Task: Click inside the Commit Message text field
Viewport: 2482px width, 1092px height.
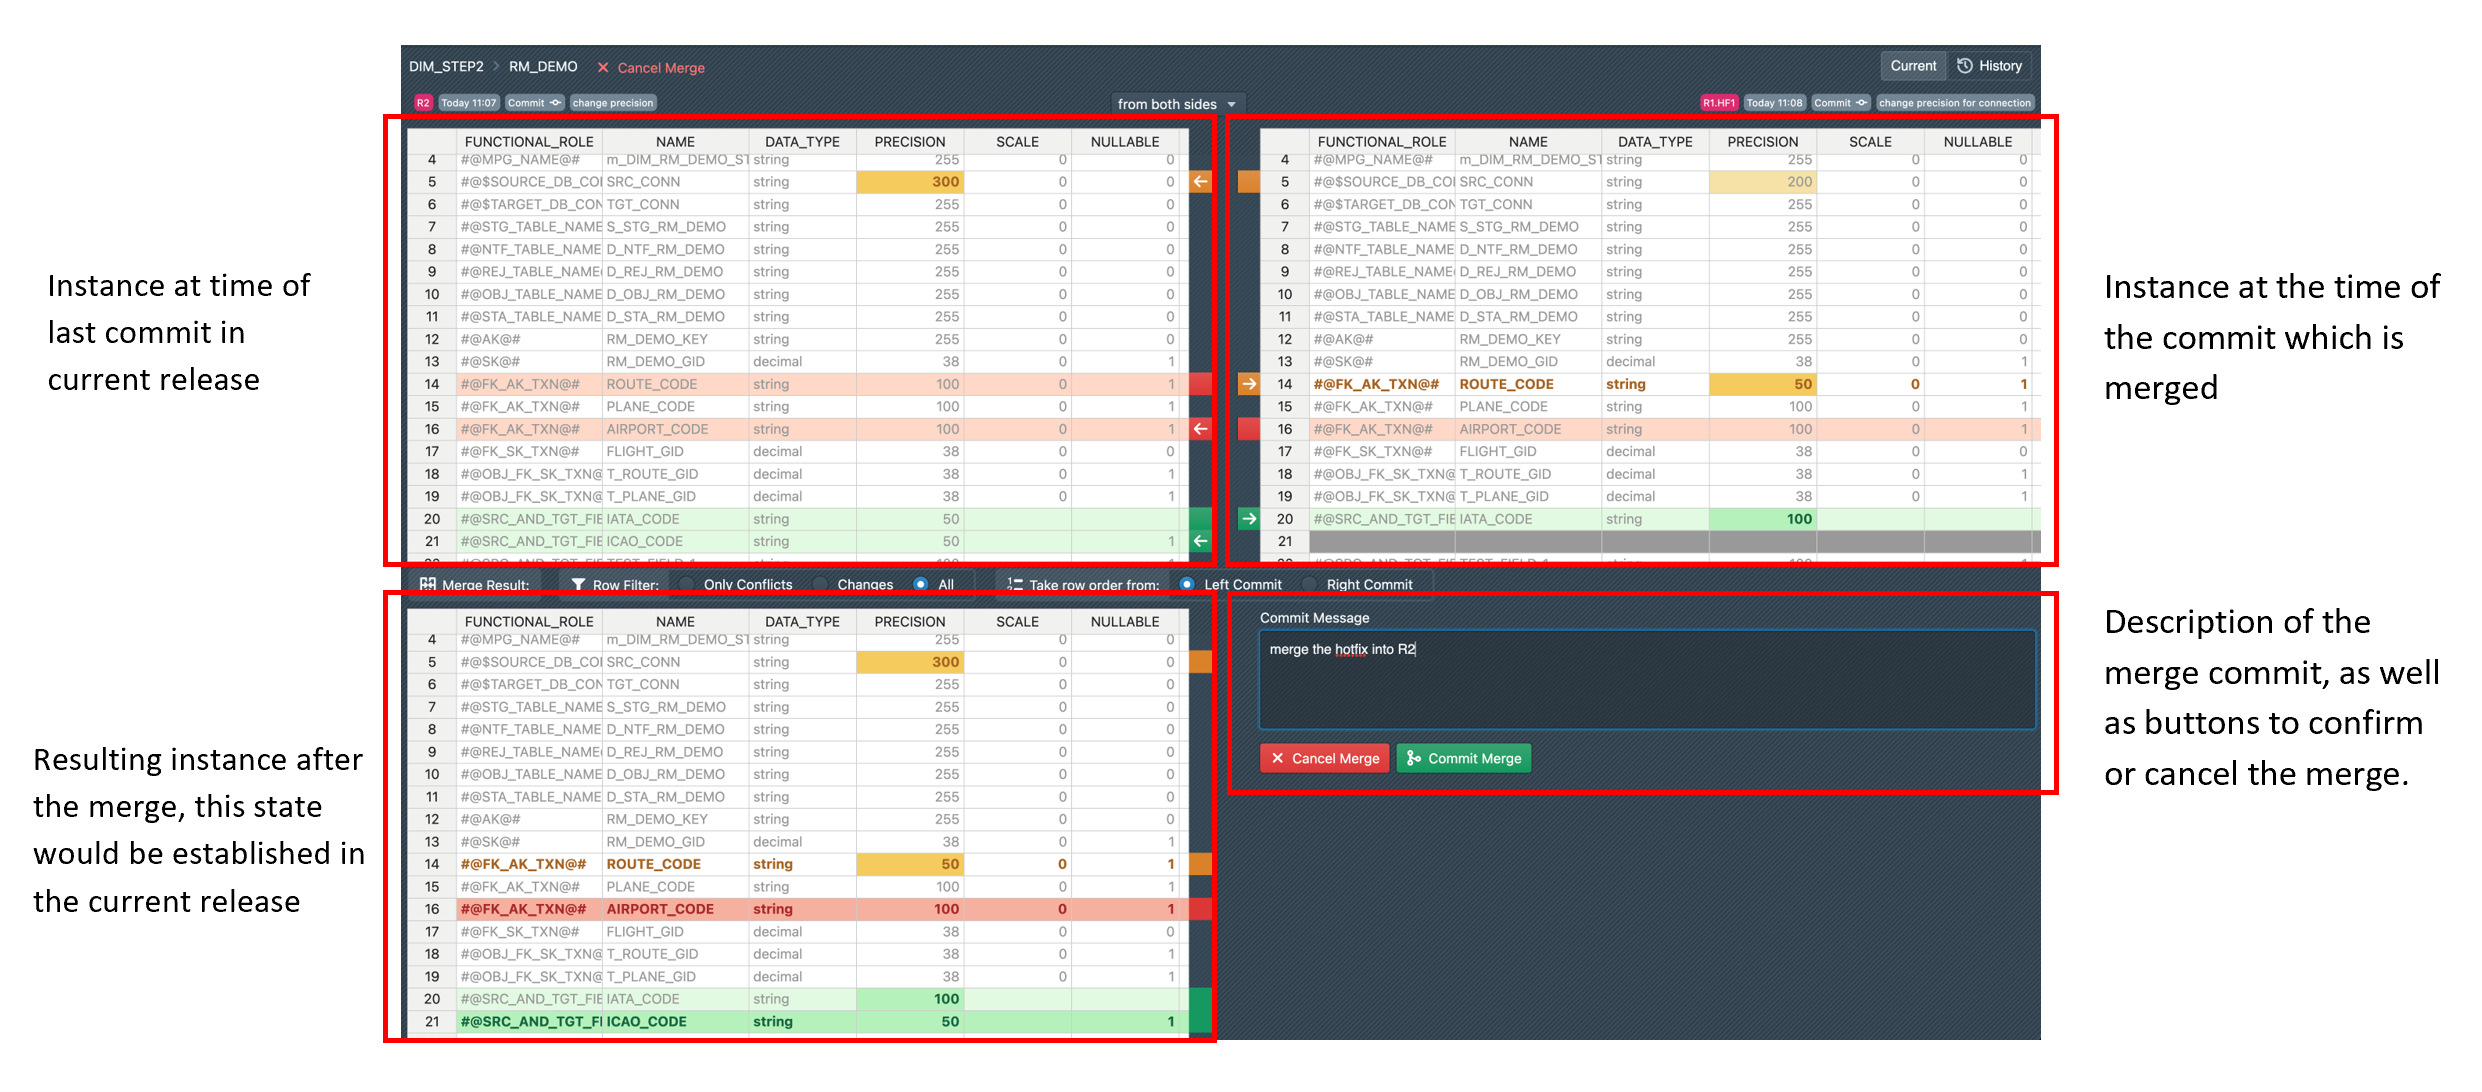Action: (1646, 680)
